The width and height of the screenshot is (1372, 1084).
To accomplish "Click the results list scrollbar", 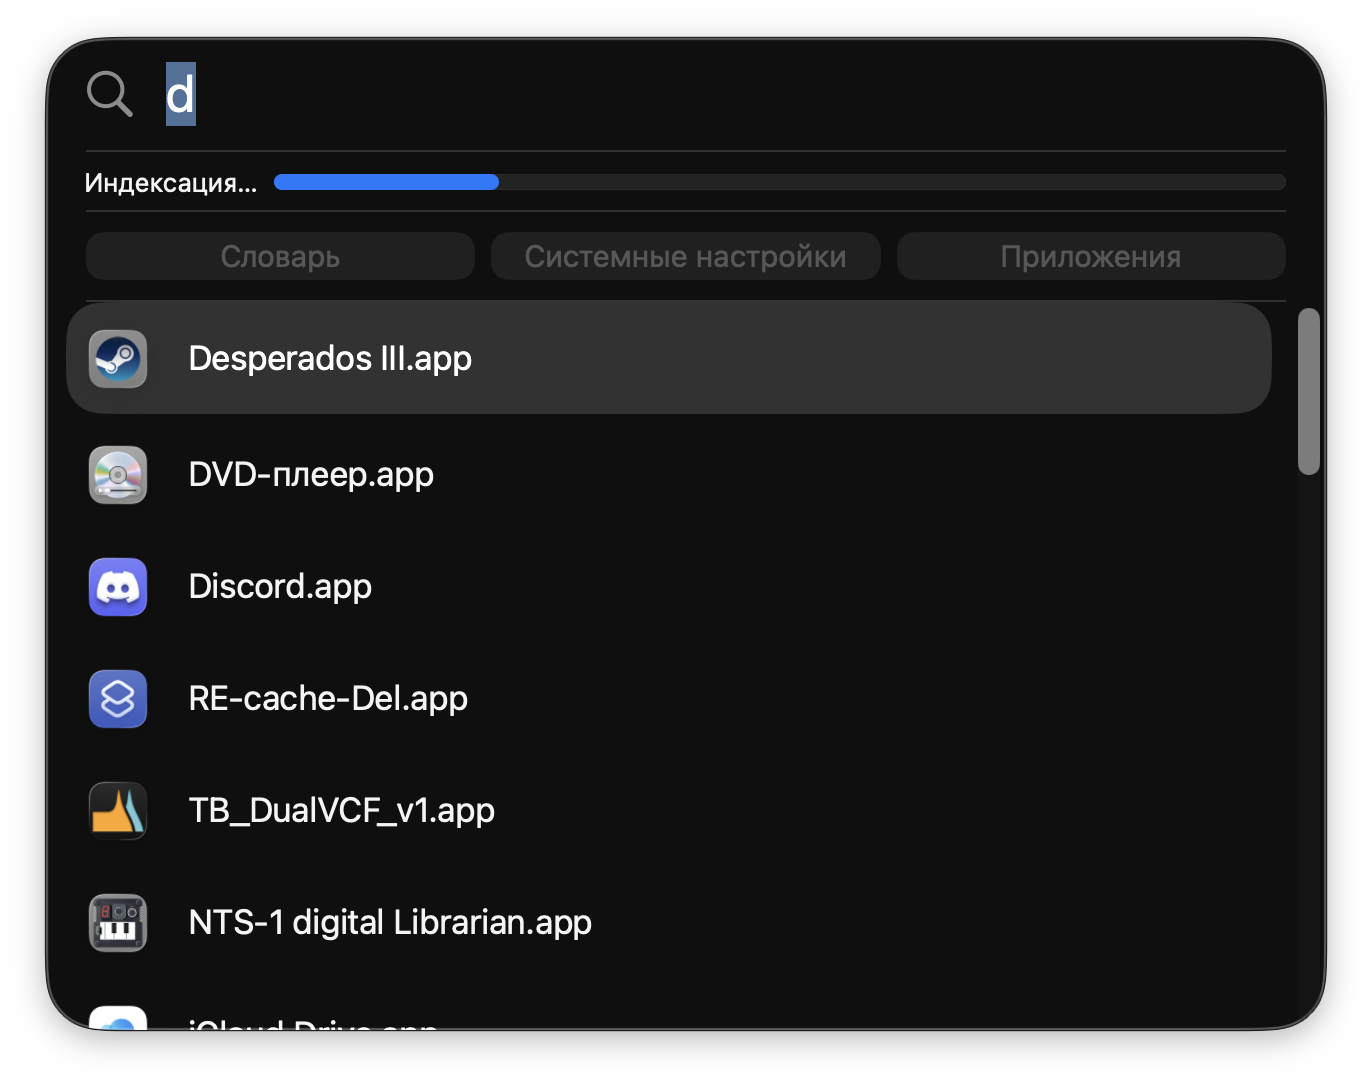I will click(x=1308, y=391).
